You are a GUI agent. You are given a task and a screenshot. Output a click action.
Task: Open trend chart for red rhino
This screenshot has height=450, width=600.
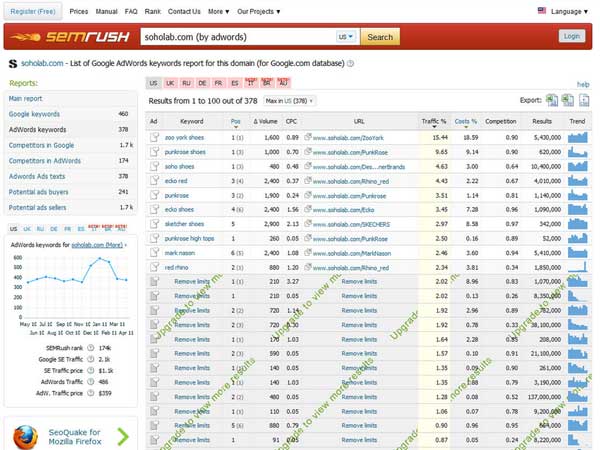tap(577, 267)
